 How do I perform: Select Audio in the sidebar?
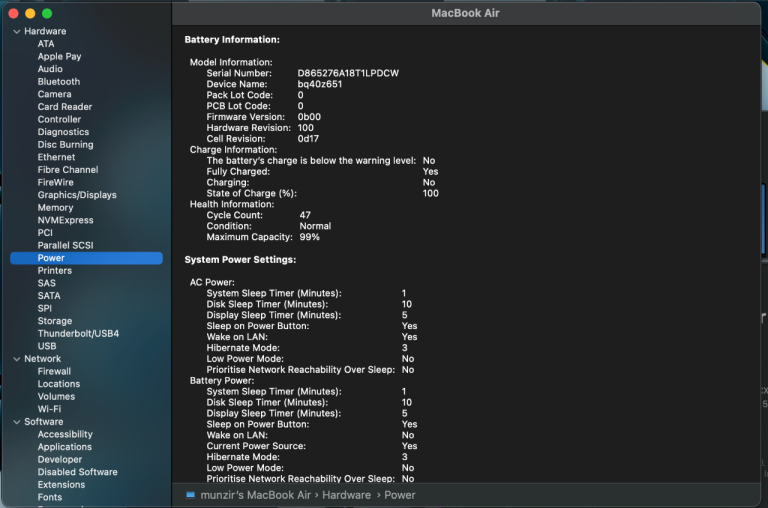tap(50, 69)
